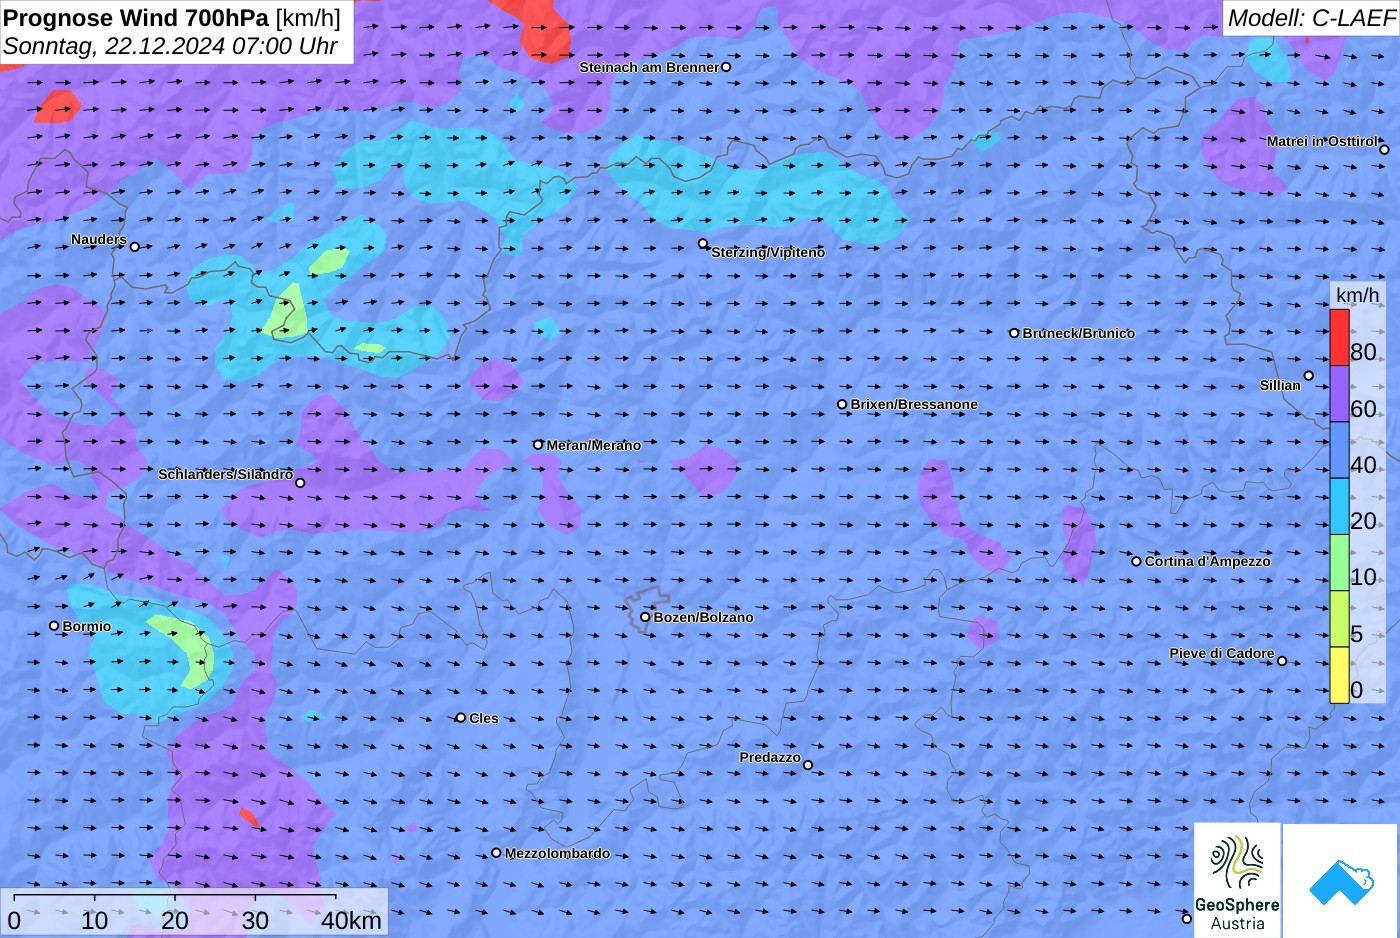This screenshot has width=1400, height=938.
Task: Click the Matrei in Osttirol marker
Action: [1384, 149]
